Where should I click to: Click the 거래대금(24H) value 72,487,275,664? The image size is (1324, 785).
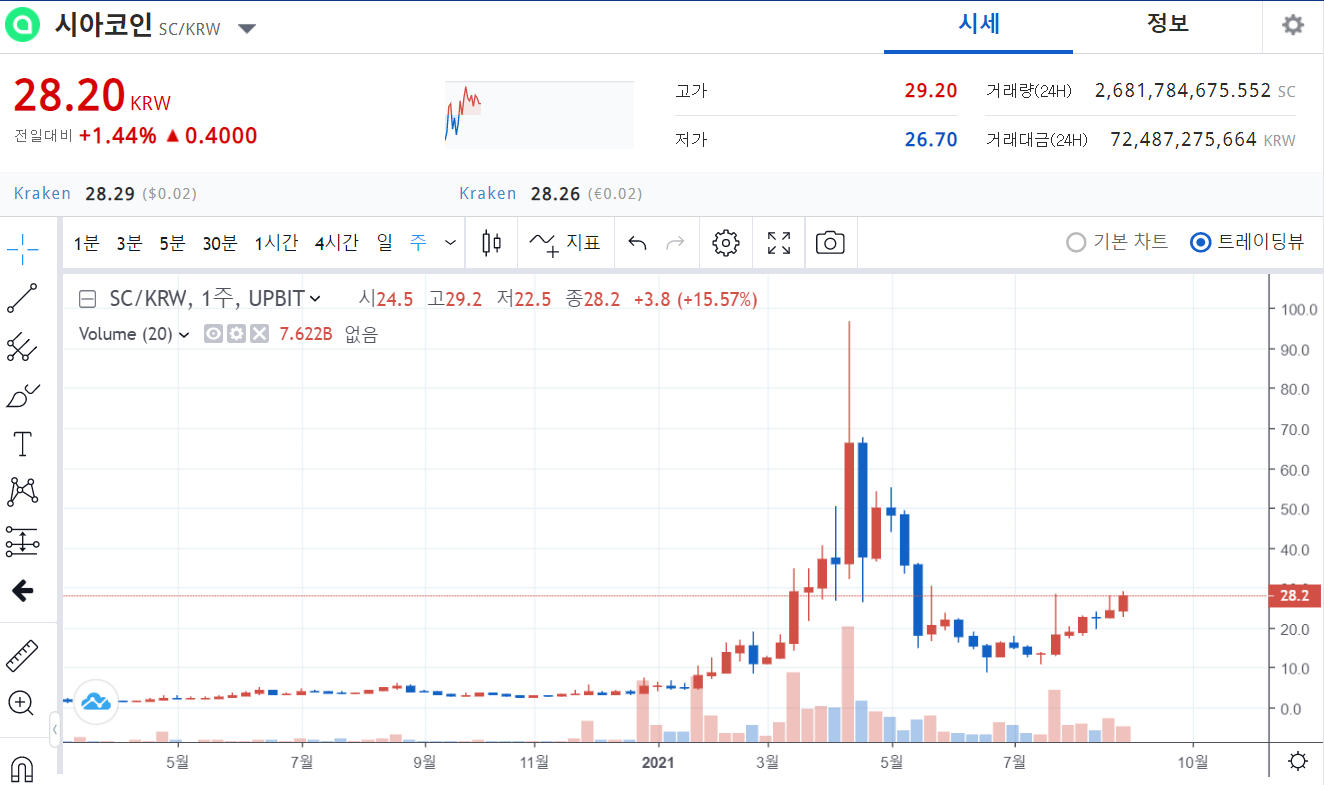coord(1183,140)
